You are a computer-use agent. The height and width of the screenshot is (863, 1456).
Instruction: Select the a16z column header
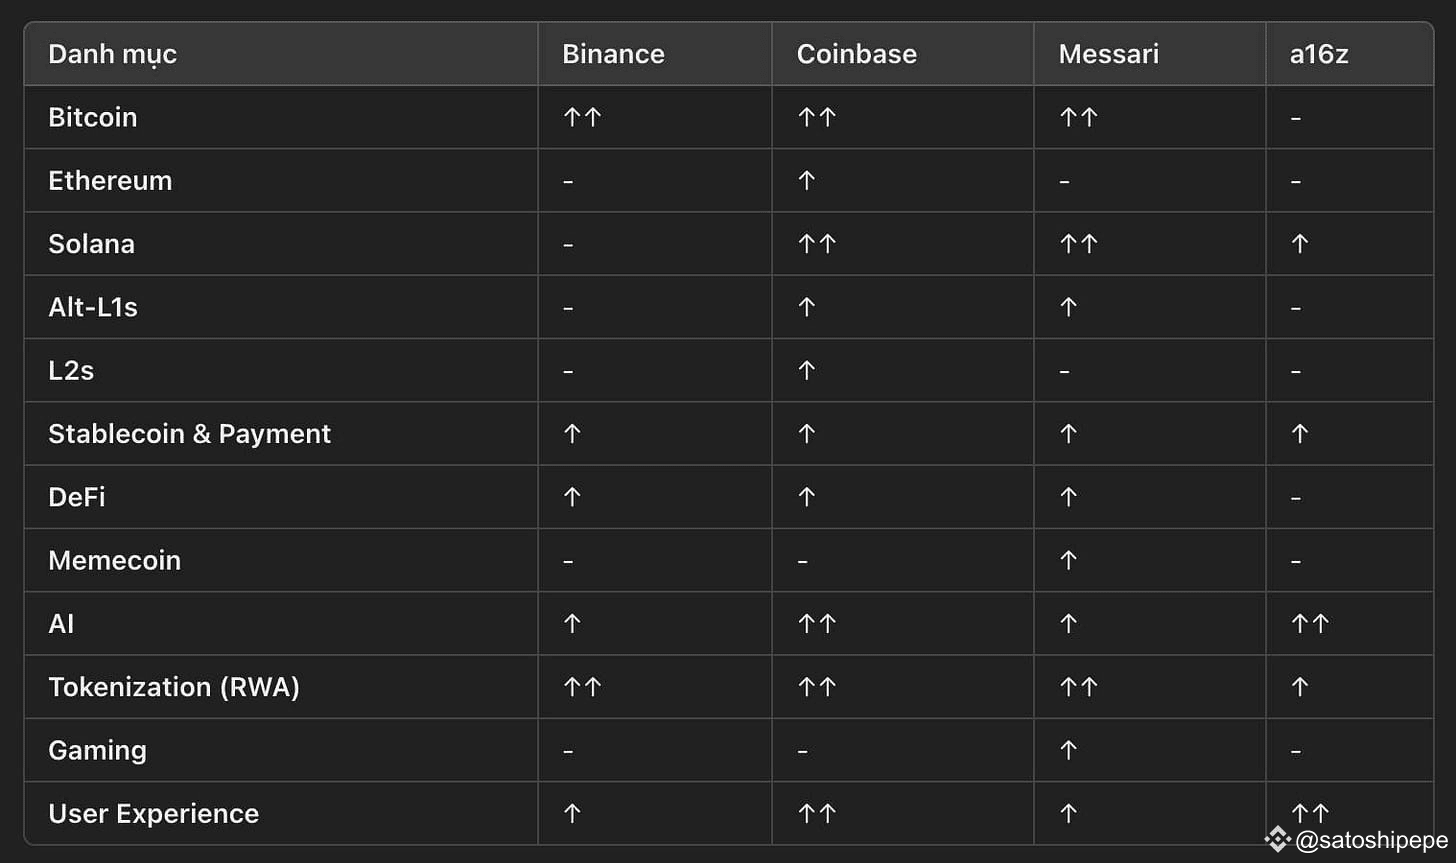pyautogui.click(x=1319, y=54)
